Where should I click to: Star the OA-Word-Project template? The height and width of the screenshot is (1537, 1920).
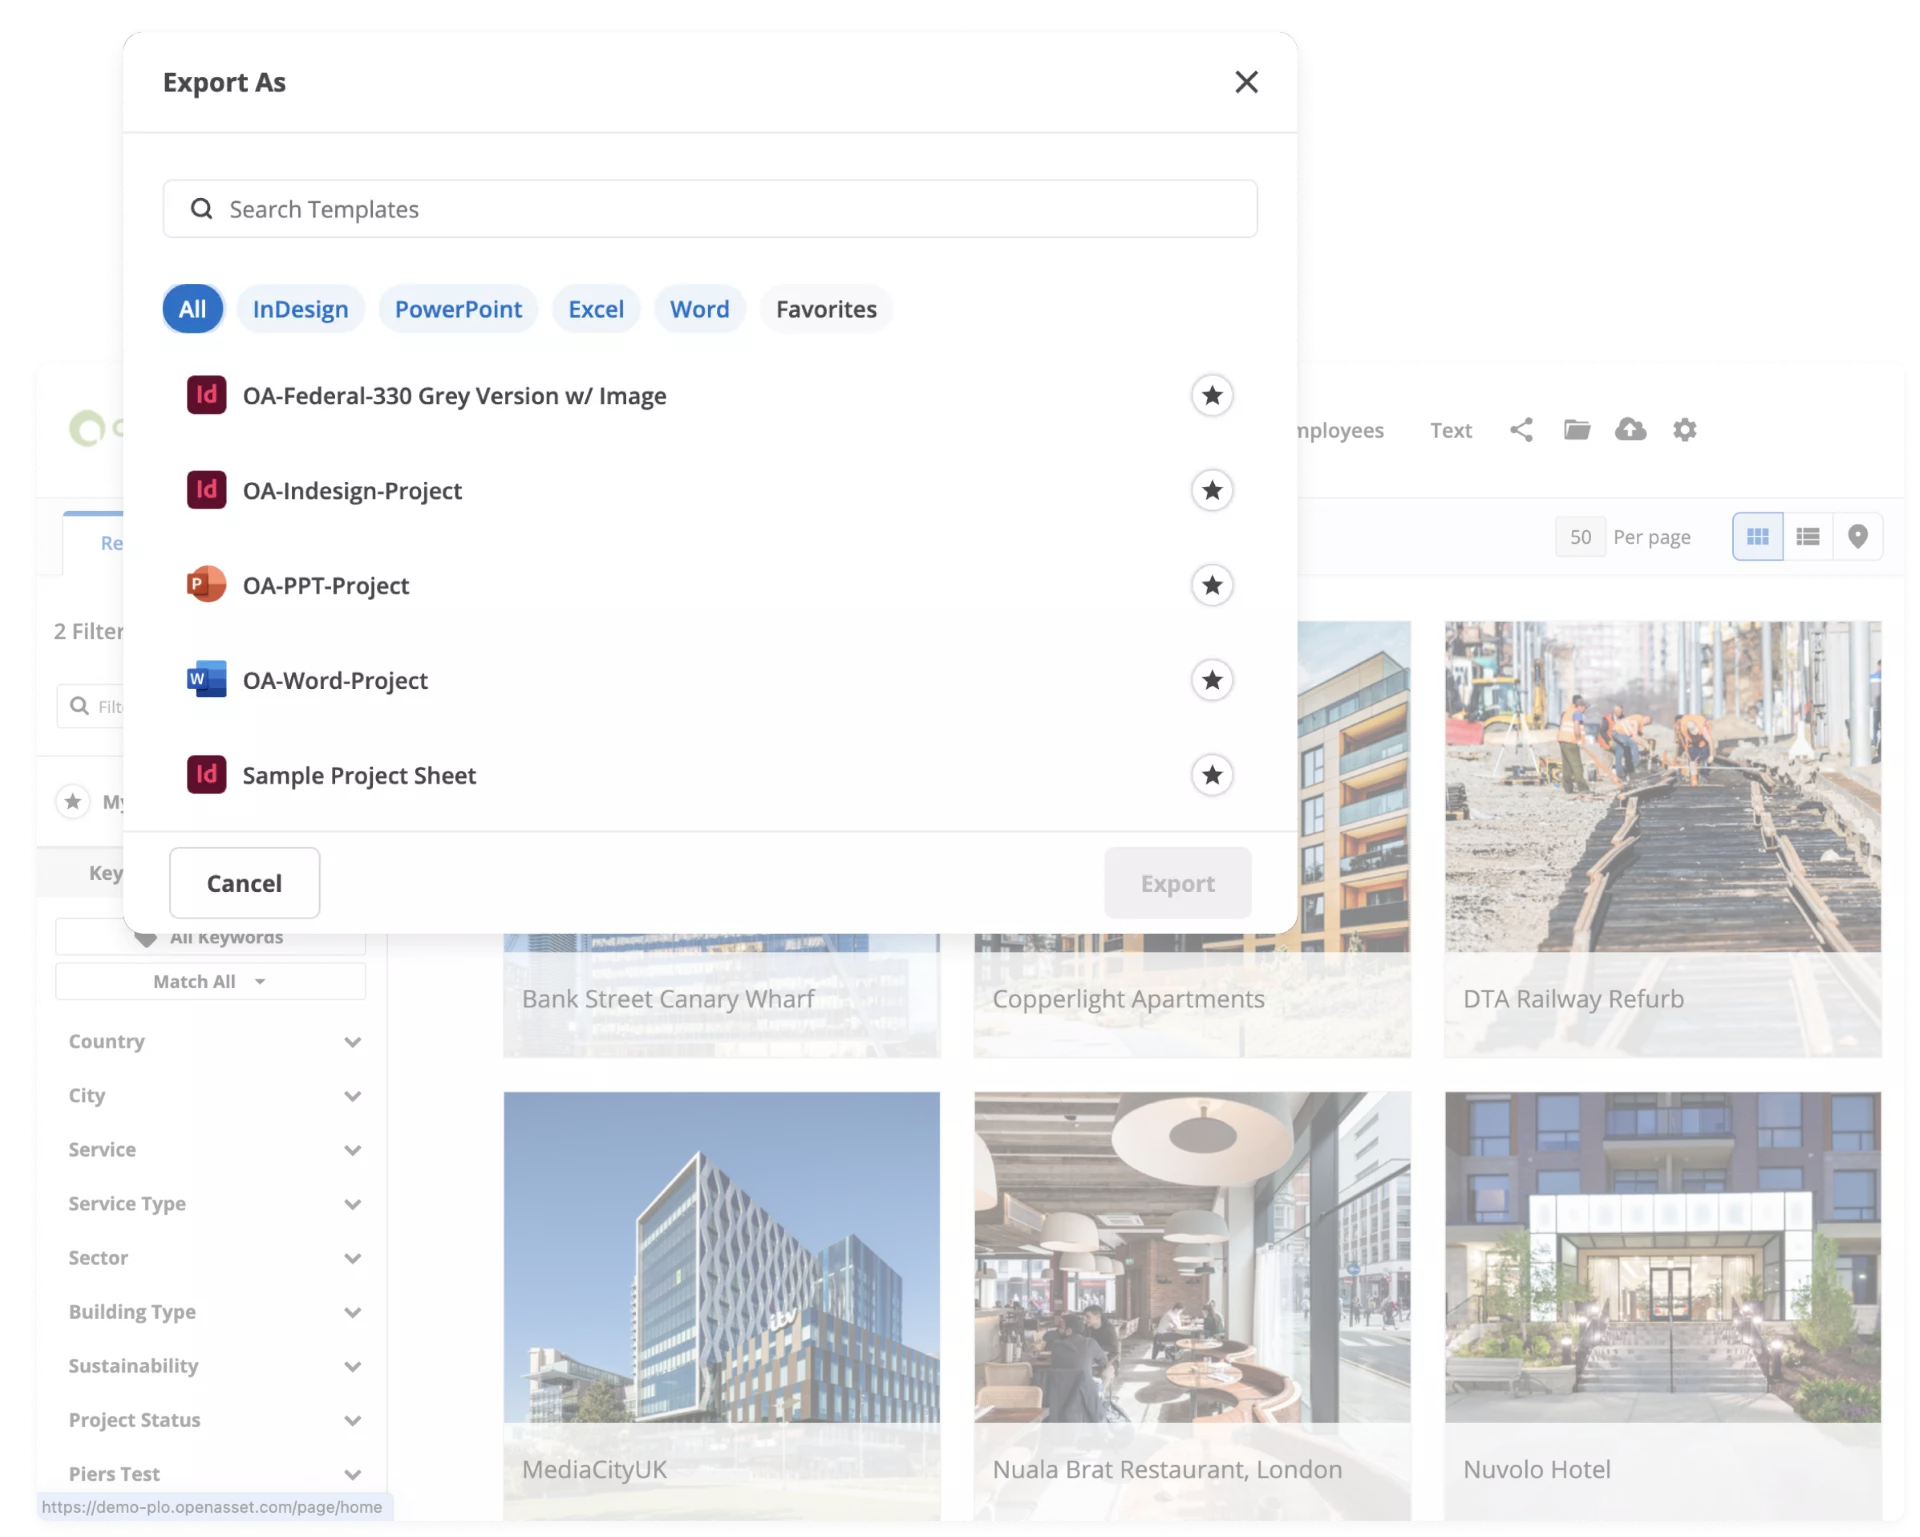[1212, 681]
